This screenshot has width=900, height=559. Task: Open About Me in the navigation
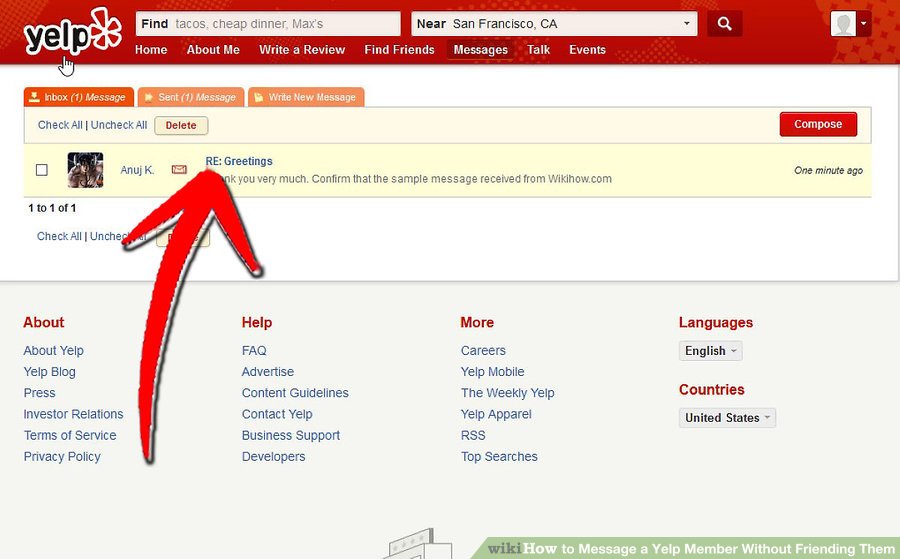pos(213,50)
